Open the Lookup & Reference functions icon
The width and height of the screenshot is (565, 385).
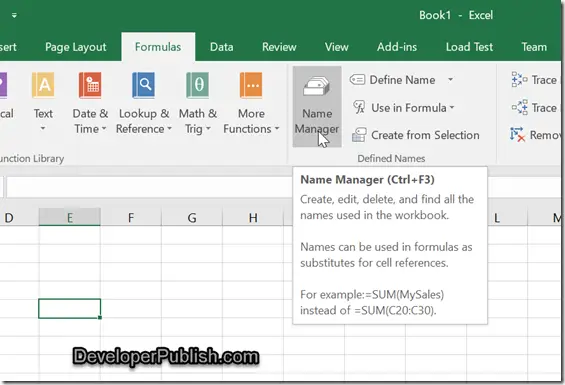[143, 85]
